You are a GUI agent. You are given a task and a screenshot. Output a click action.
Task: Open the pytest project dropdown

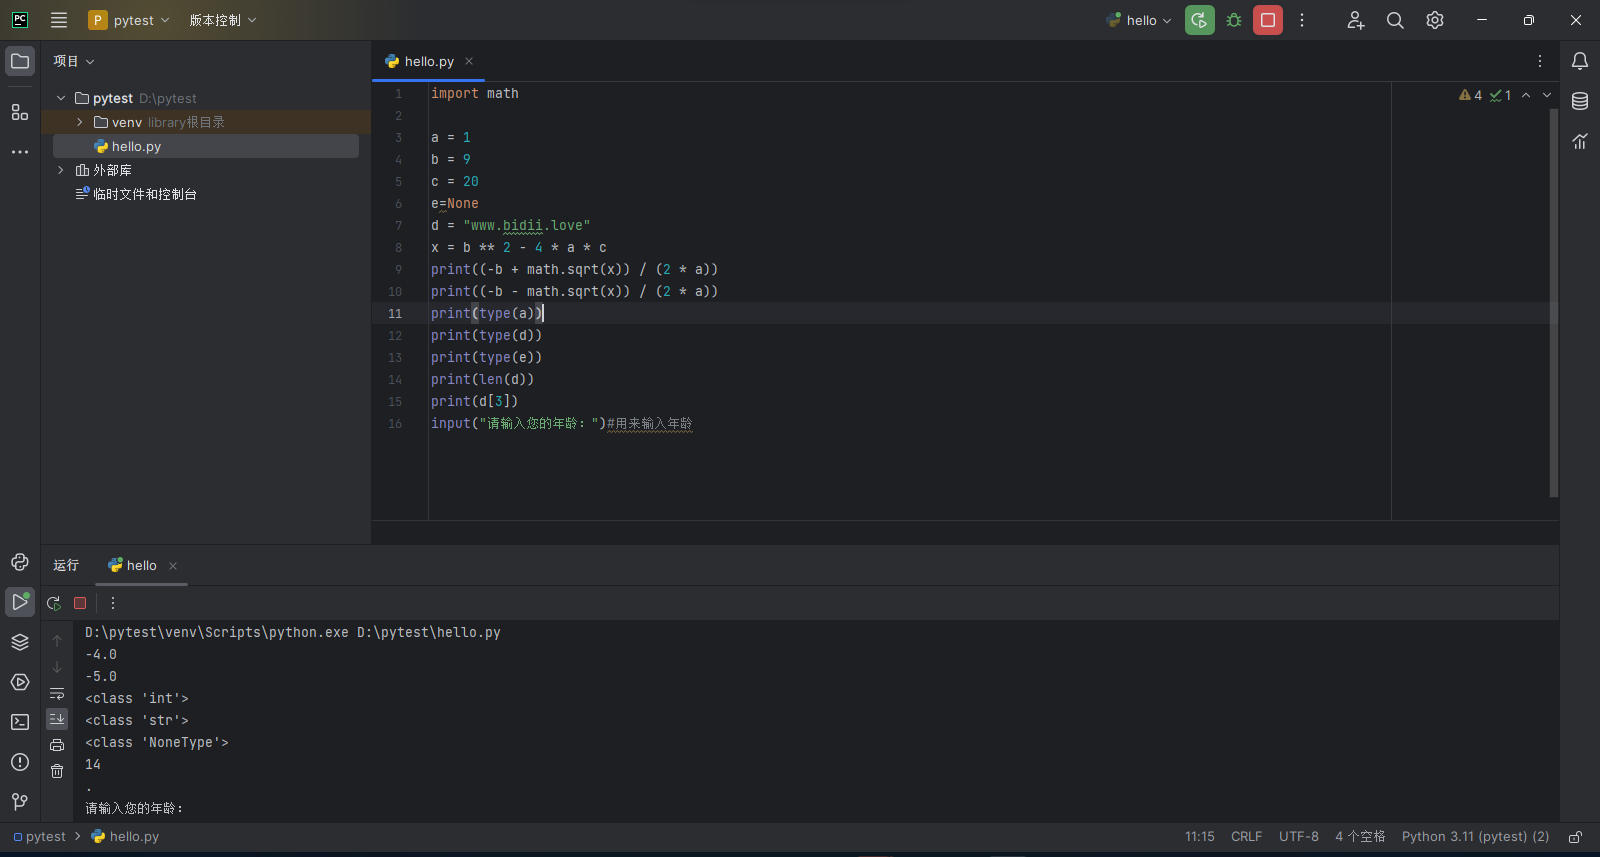[130, 20]
